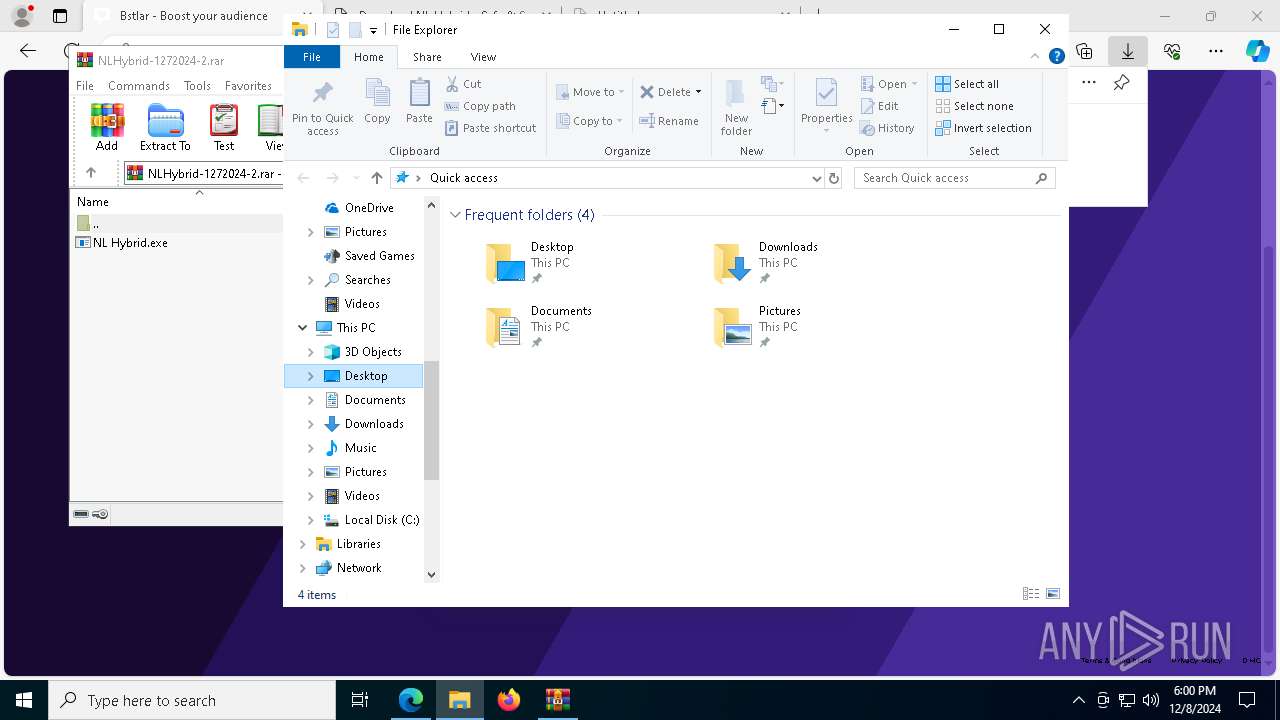Switch to the View ribbon tab
The height and width of the screenshot is (720, 1280).
point(483,57)
